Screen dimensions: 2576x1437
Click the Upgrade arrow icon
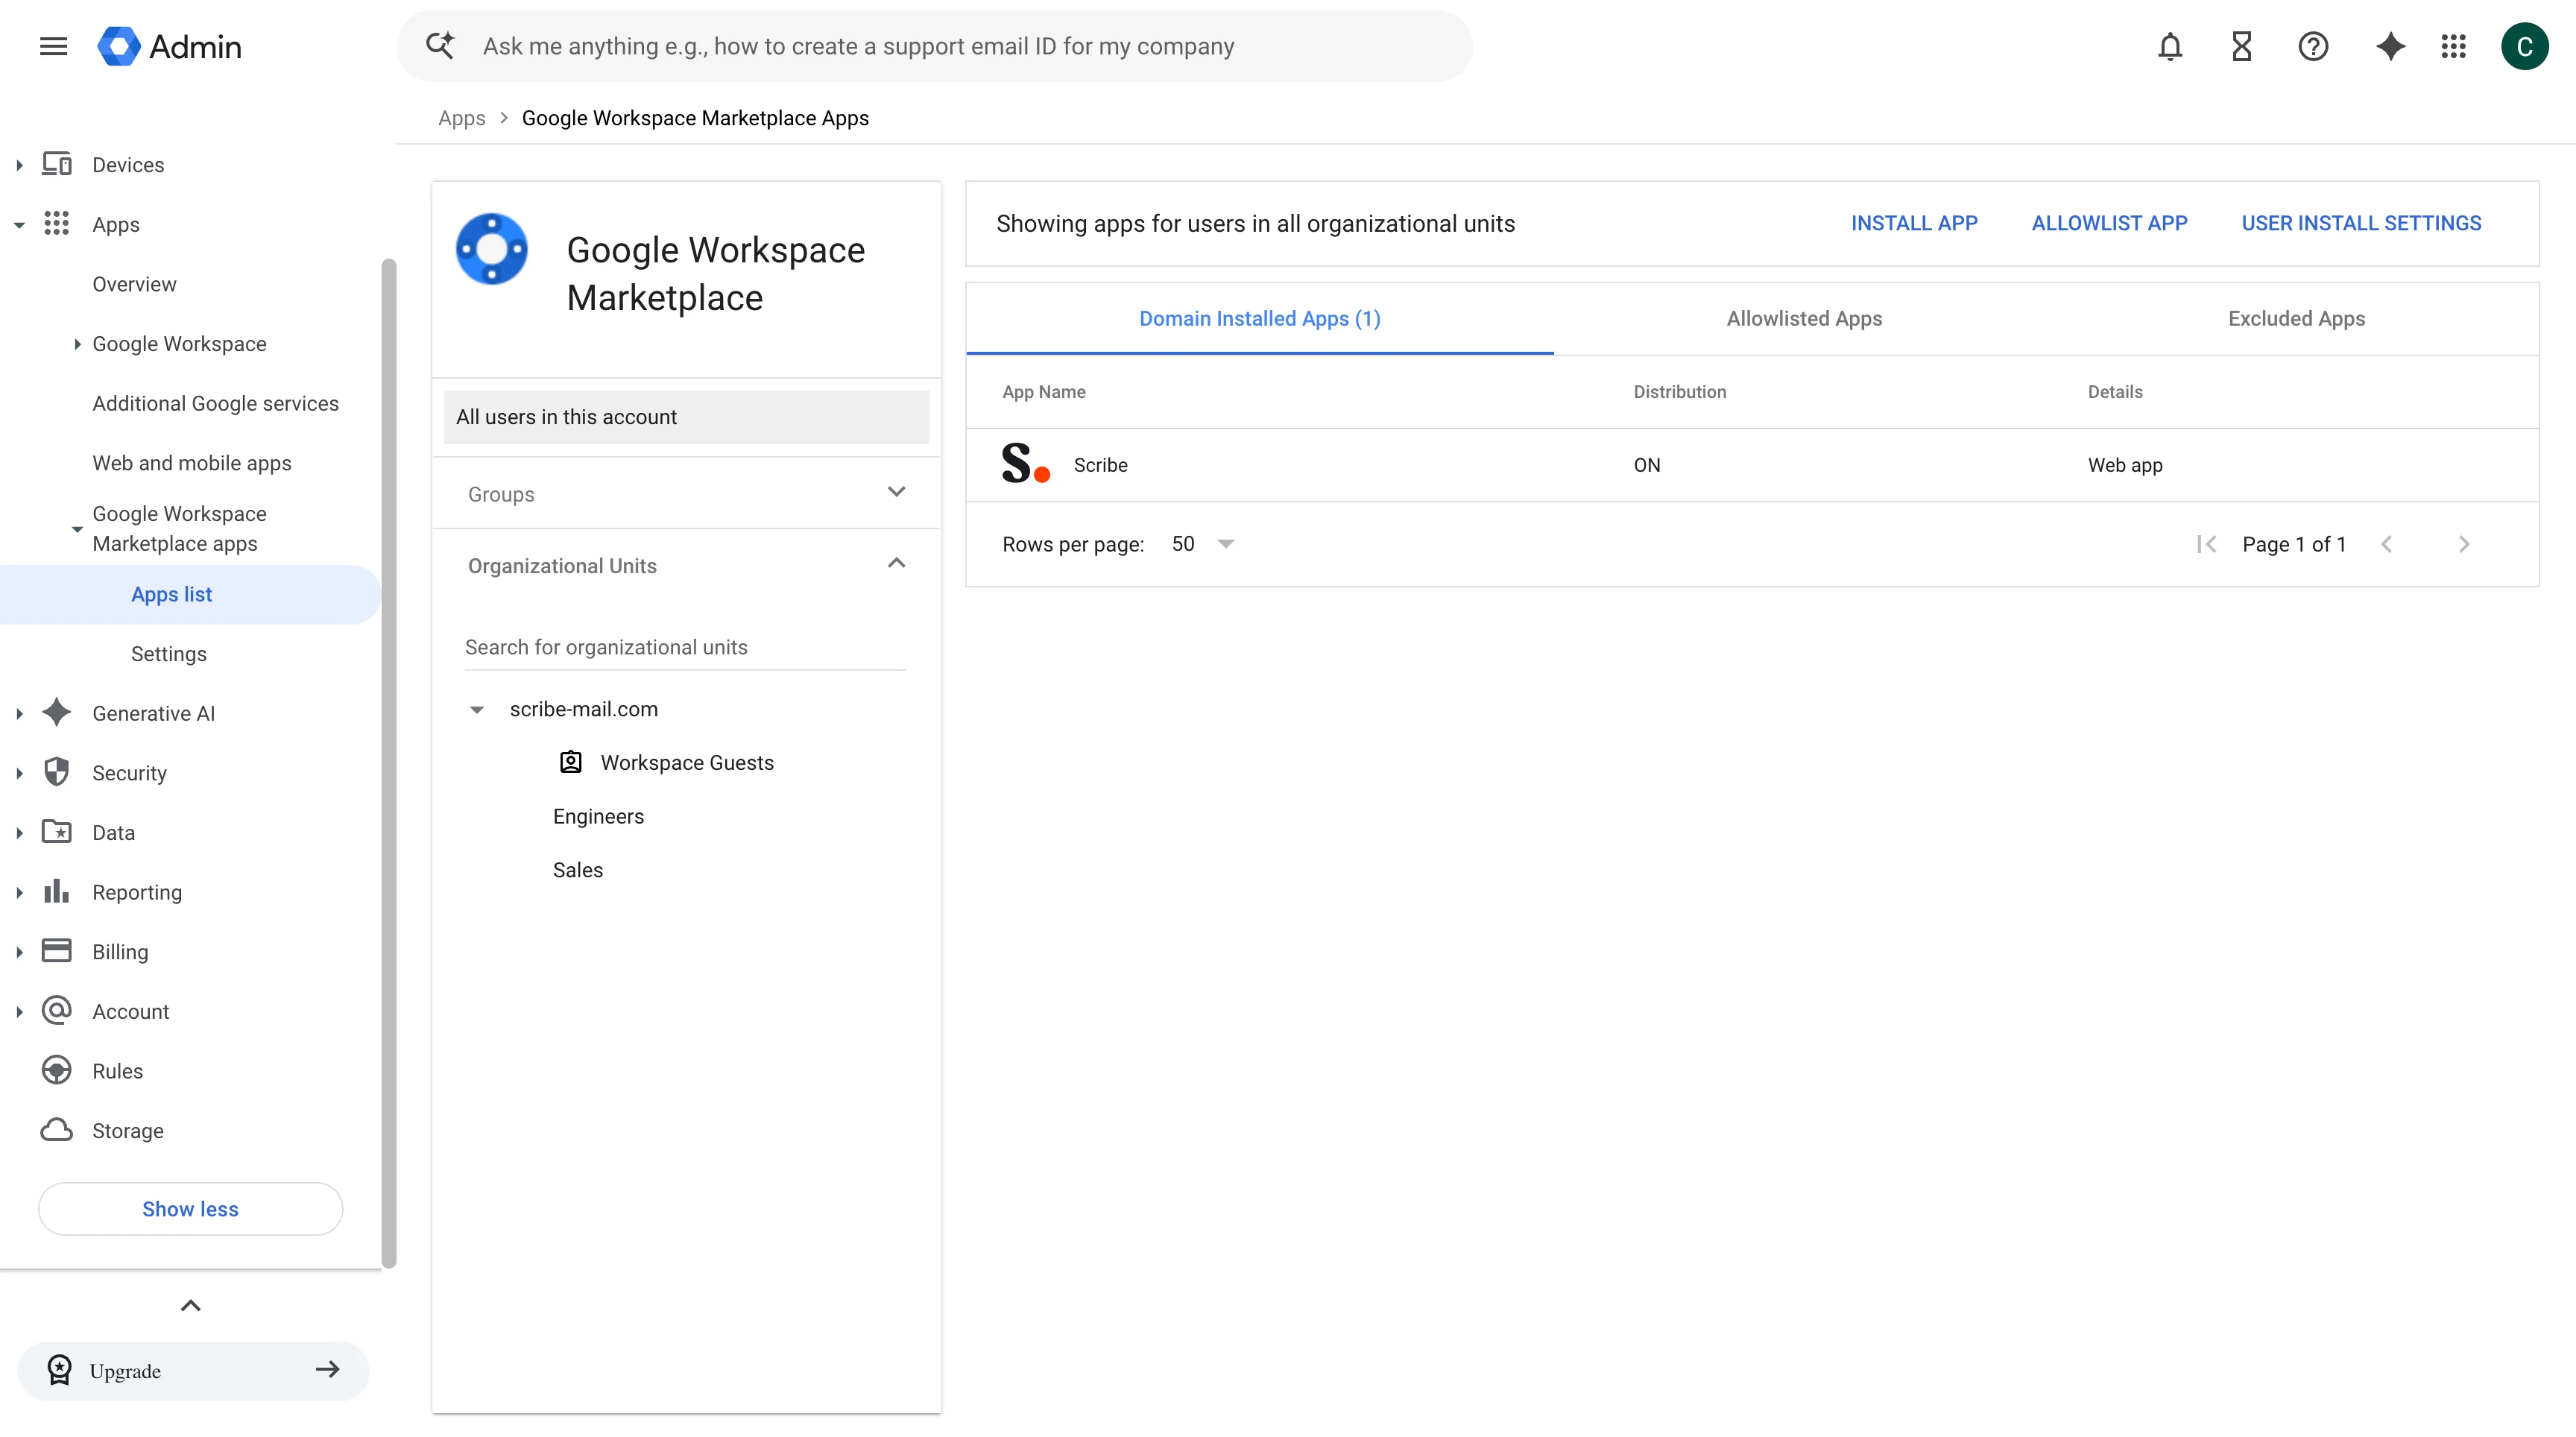[328, 1370]
